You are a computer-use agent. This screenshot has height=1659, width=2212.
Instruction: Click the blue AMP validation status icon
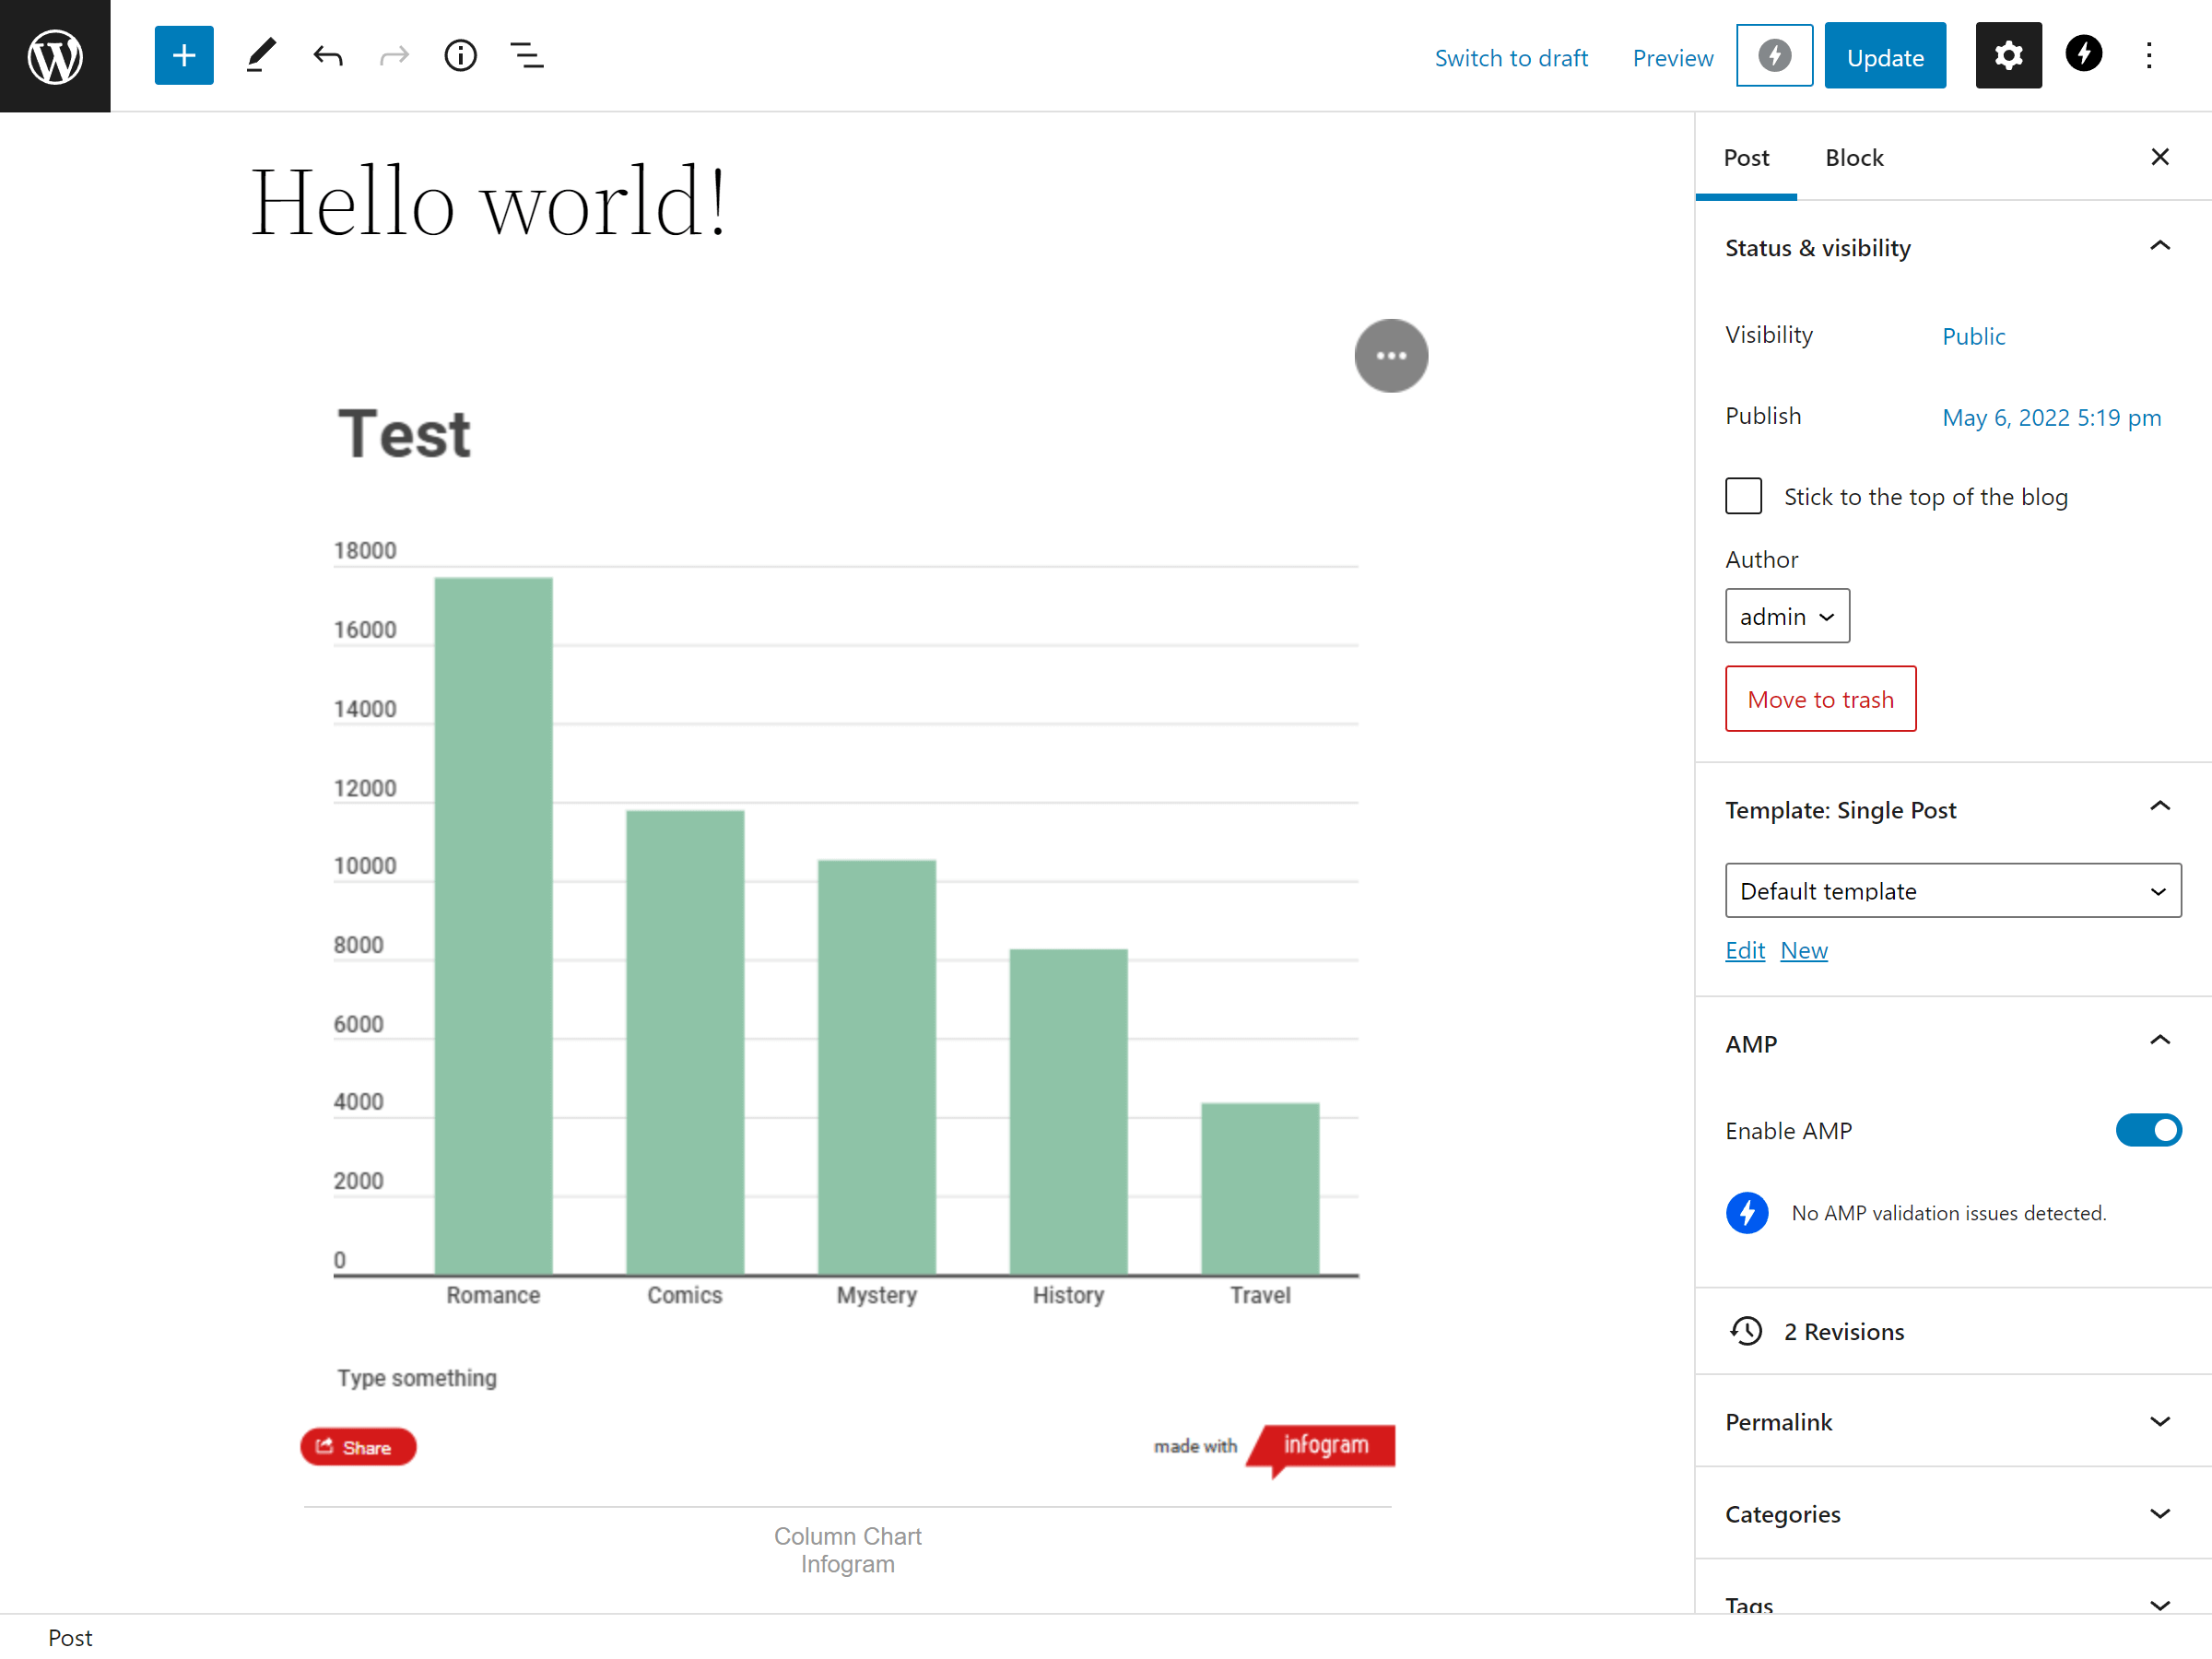tap(1747, 1213)
